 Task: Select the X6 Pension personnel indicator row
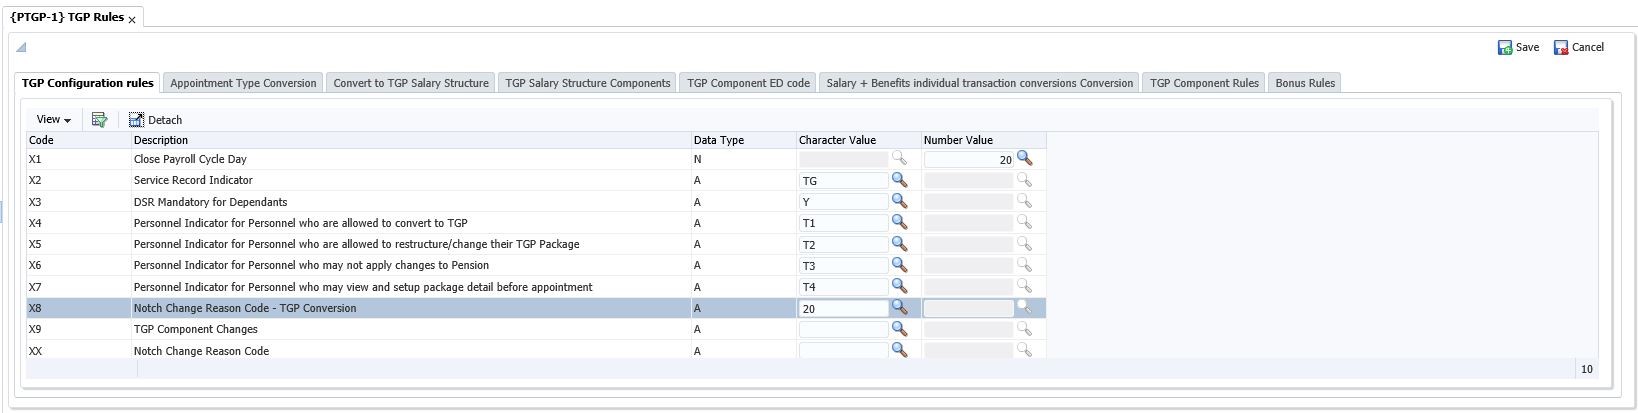[x=310, y=265]
